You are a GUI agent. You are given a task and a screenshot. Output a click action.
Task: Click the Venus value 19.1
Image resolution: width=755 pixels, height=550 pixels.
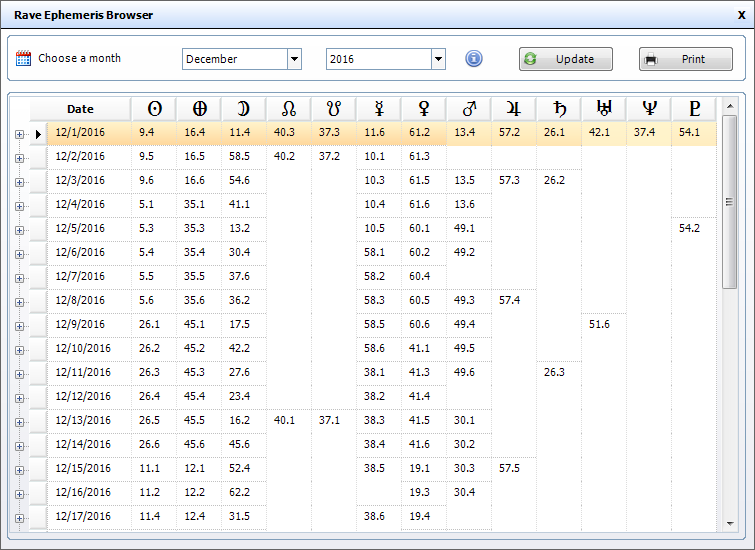419,468
